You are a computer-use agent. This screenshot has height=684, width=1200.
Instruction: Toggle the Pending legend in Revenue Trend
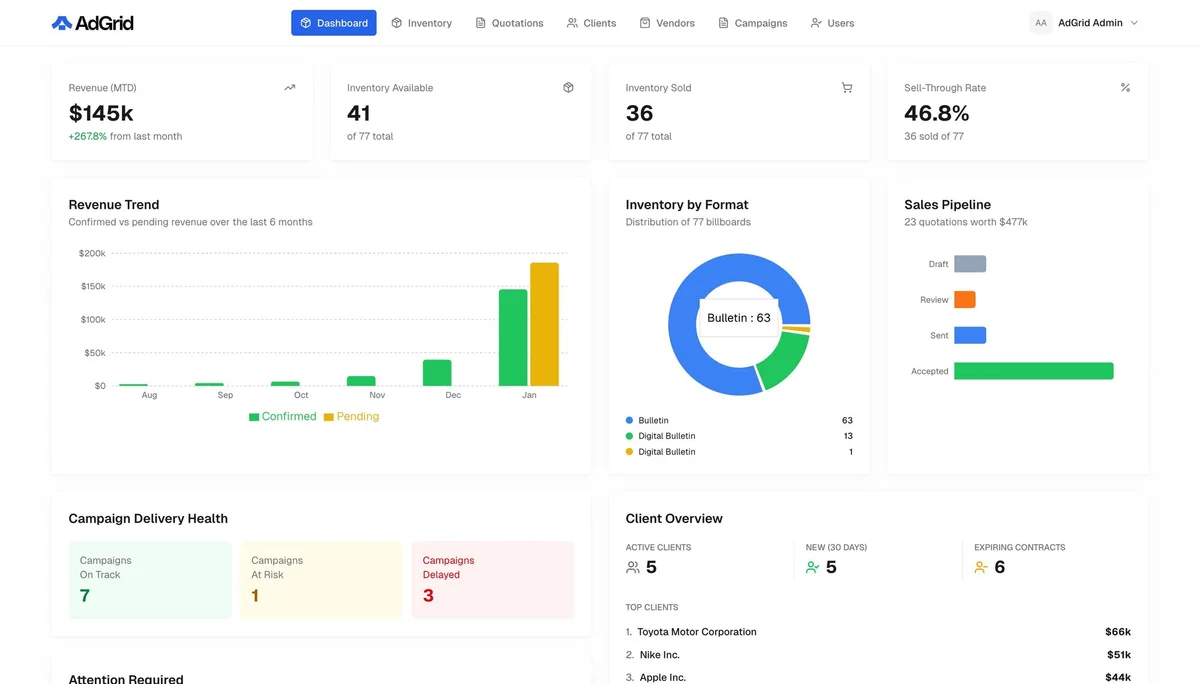(x=350, y=416)
